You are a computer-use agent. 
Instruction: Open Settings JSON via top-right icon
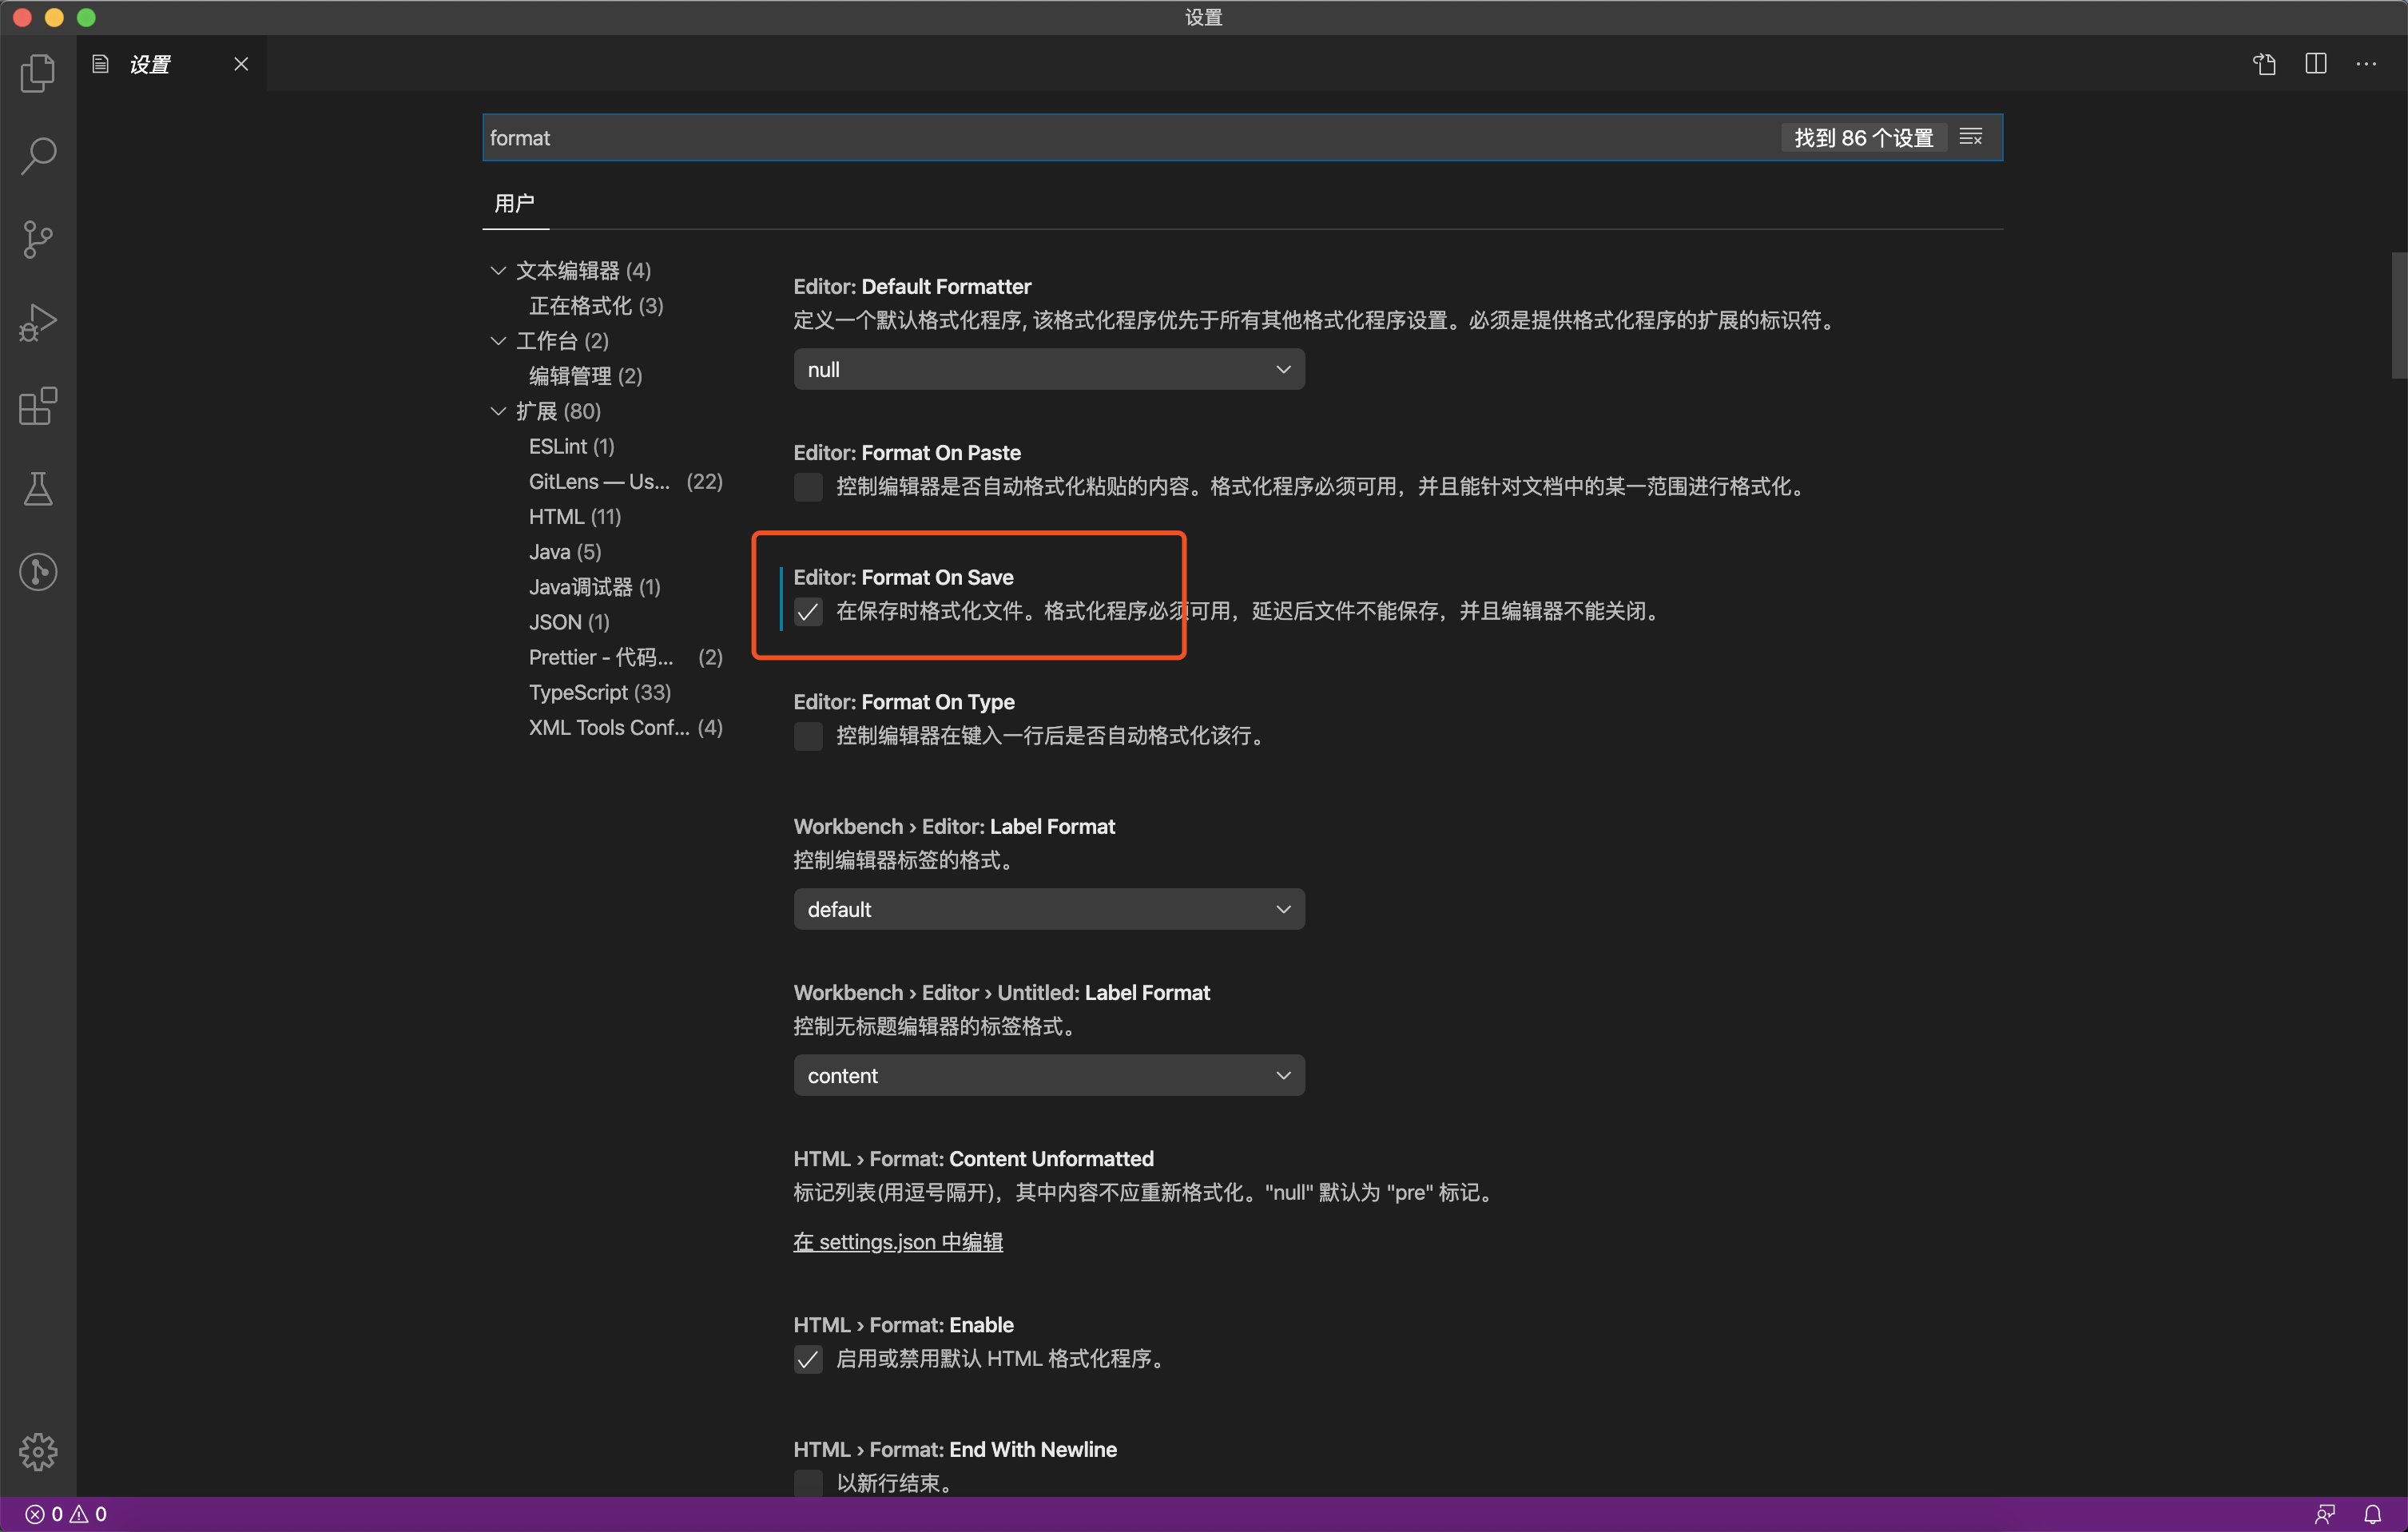coord(2263,63)
